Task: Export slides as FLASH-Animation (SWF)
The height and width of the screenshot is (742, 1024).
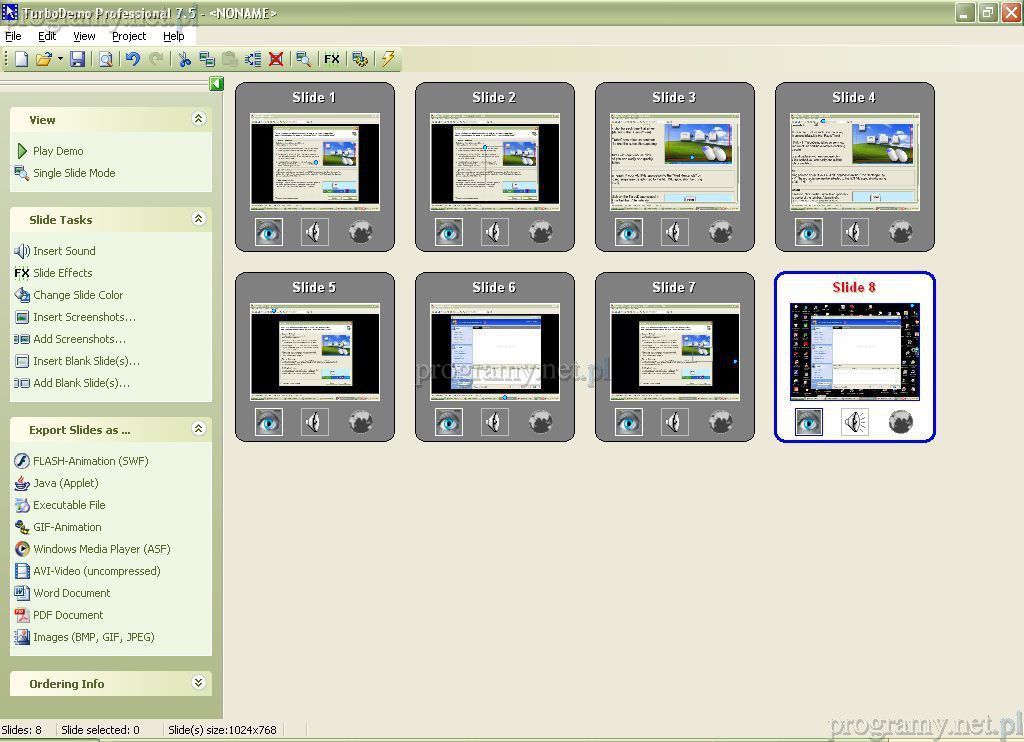Action: (x=90, y=461)
